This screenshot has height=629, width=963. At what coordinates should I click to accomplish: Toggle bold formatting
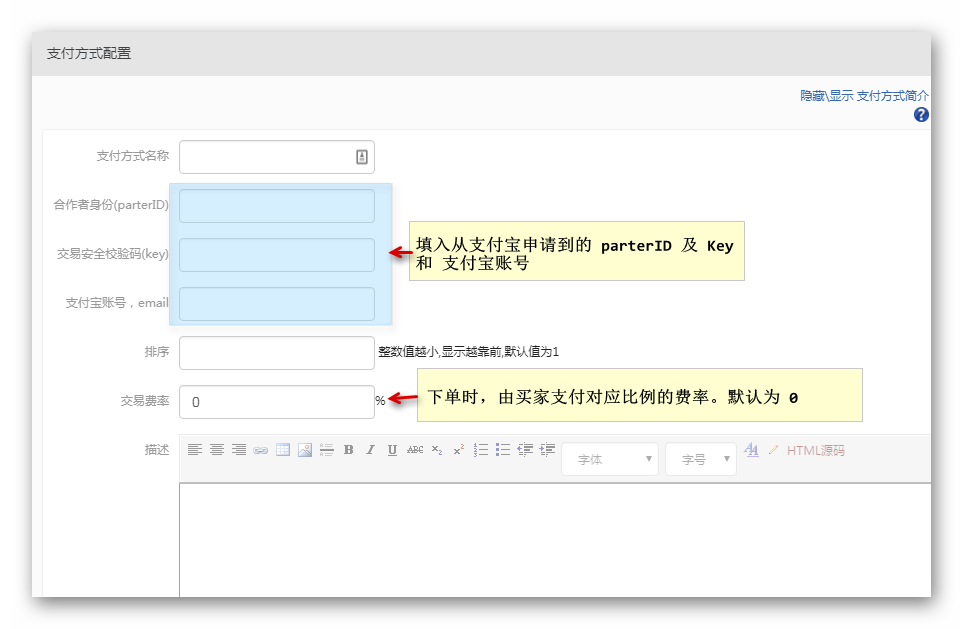[348, 450]
